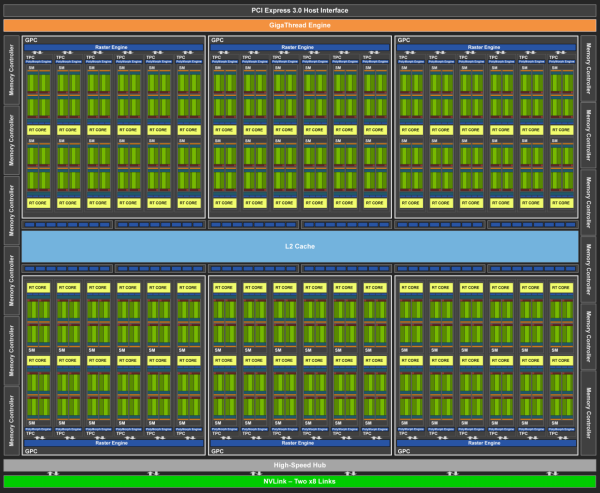Click the first TPC label in top-left GPC
The image size is (600, 493).
click(31, 58)
